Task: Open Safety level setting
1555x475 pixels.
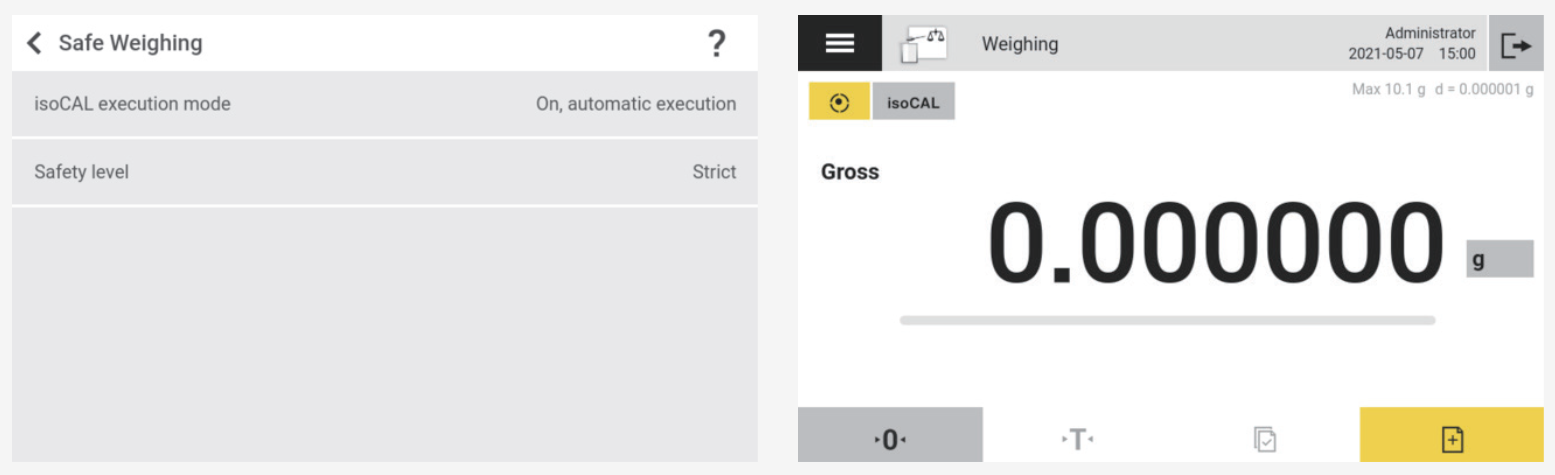Action: pos(384,172)
